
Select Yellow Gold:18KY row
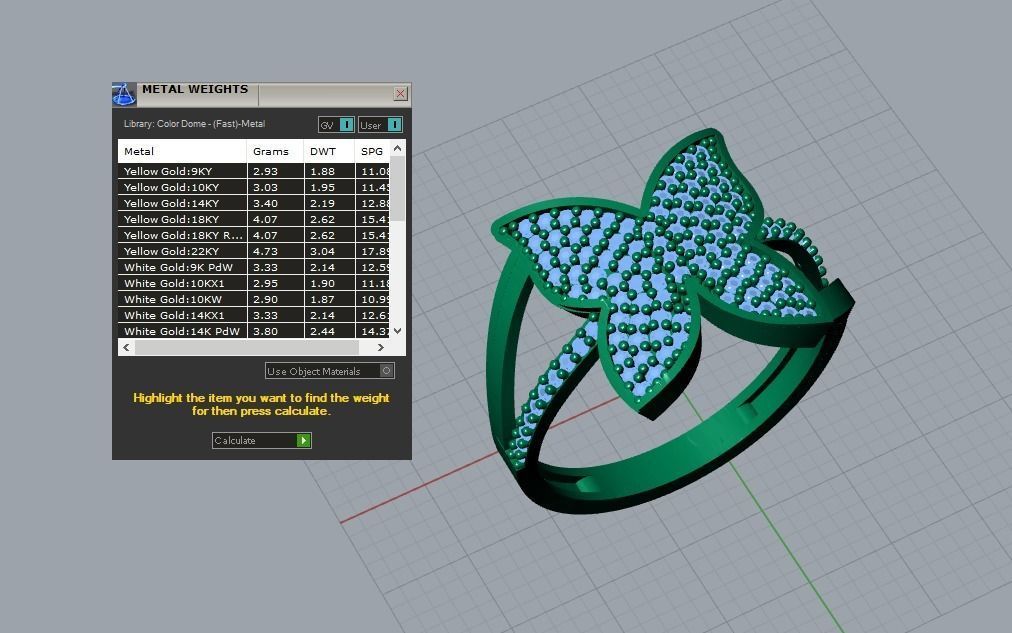[254, 219]
